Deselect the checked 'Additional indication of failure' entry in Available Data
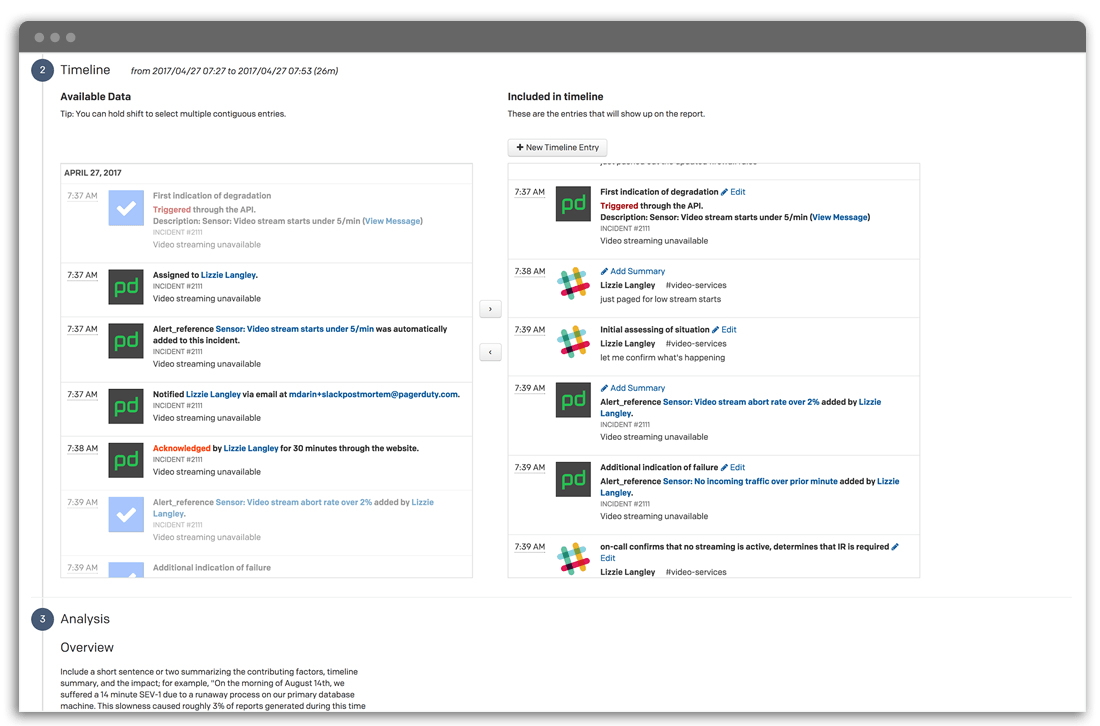 pos(126,570)
